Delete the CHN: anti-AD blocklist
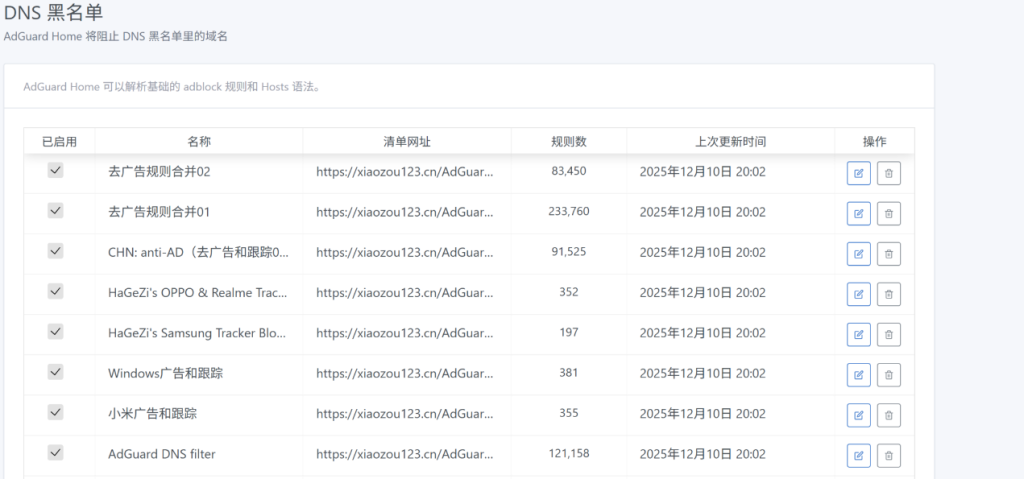 tap(889, 254)
